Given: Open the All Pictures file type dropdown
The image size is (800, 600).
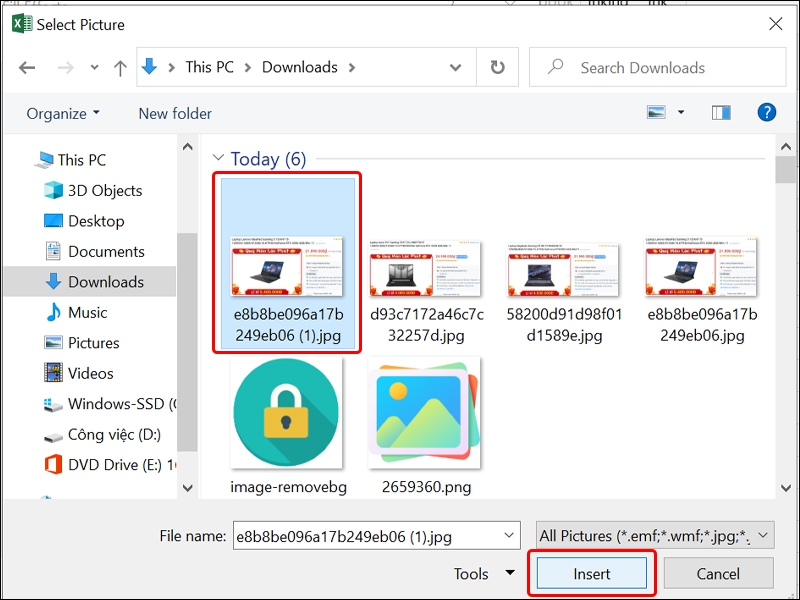Looking at the screenshot, I should click(x=655, y=536).
